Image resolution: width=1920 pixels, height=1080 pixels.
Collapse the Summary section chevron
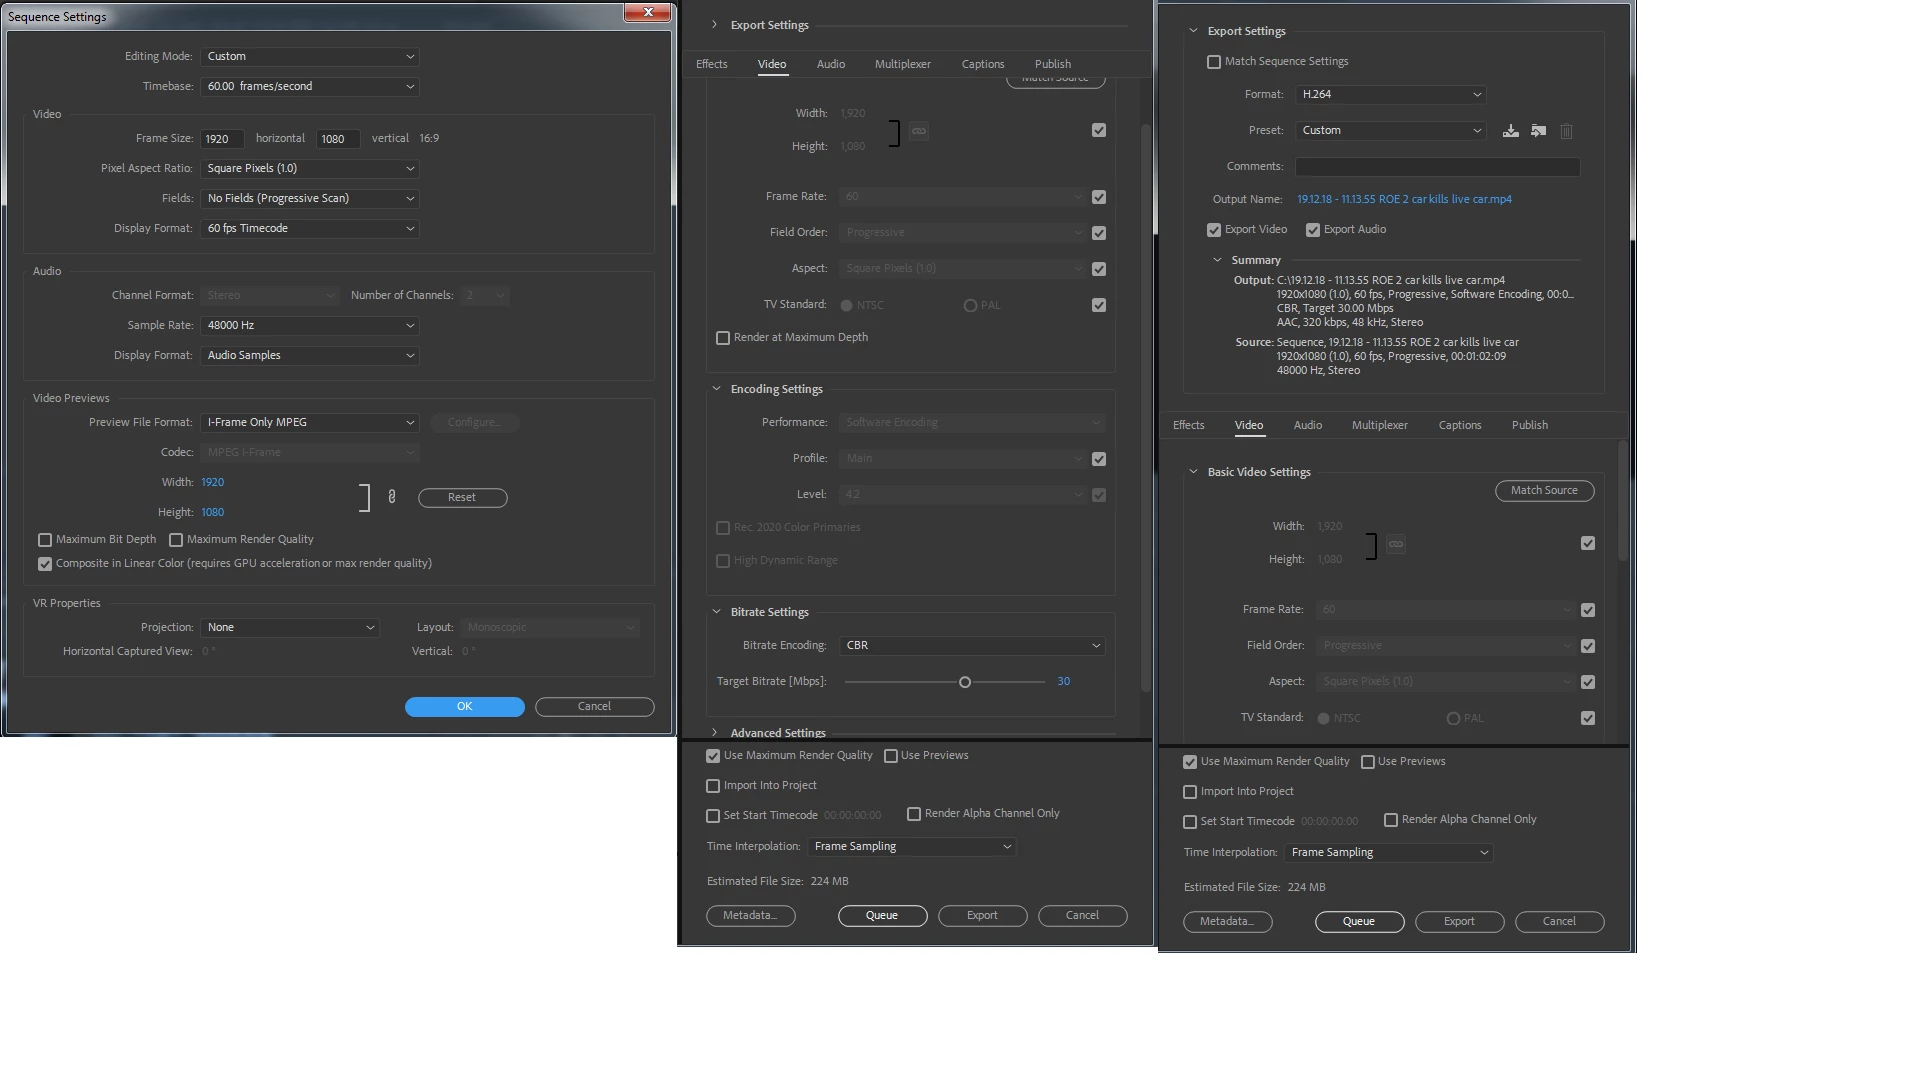pyautogui.click(x=1217, y=260)
